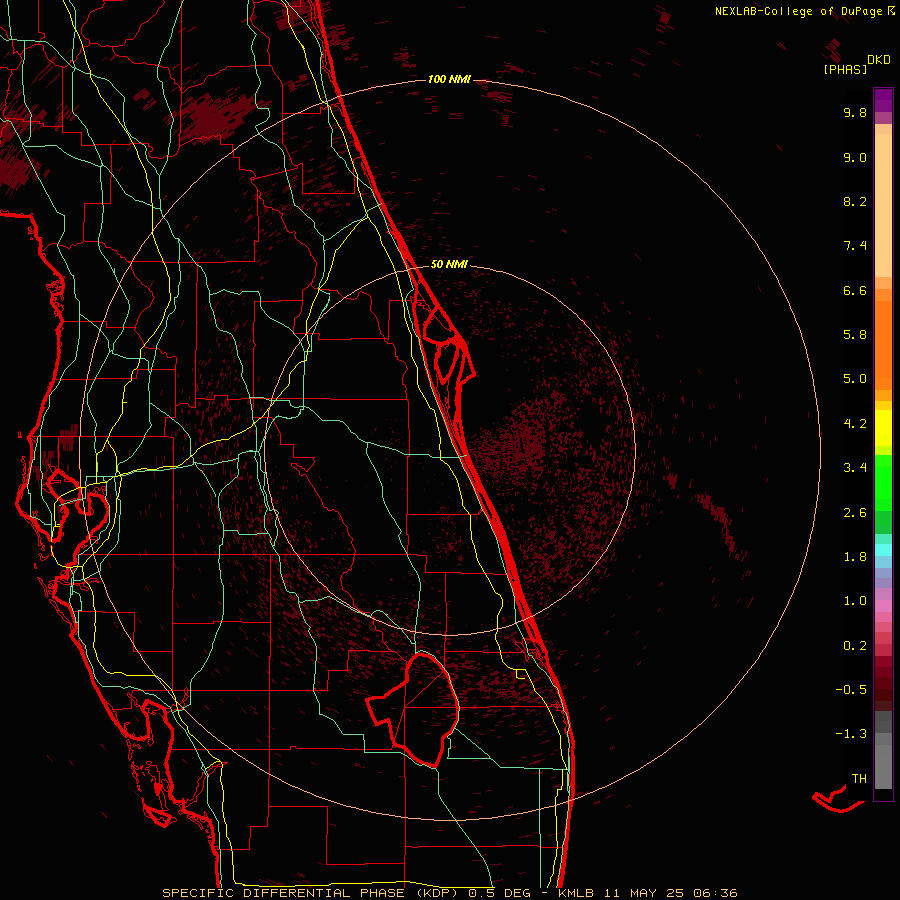The height and width of the screenshot is (900, 900).
Task: Click the 8.2 scale value
Action: [x=855, y=201]
